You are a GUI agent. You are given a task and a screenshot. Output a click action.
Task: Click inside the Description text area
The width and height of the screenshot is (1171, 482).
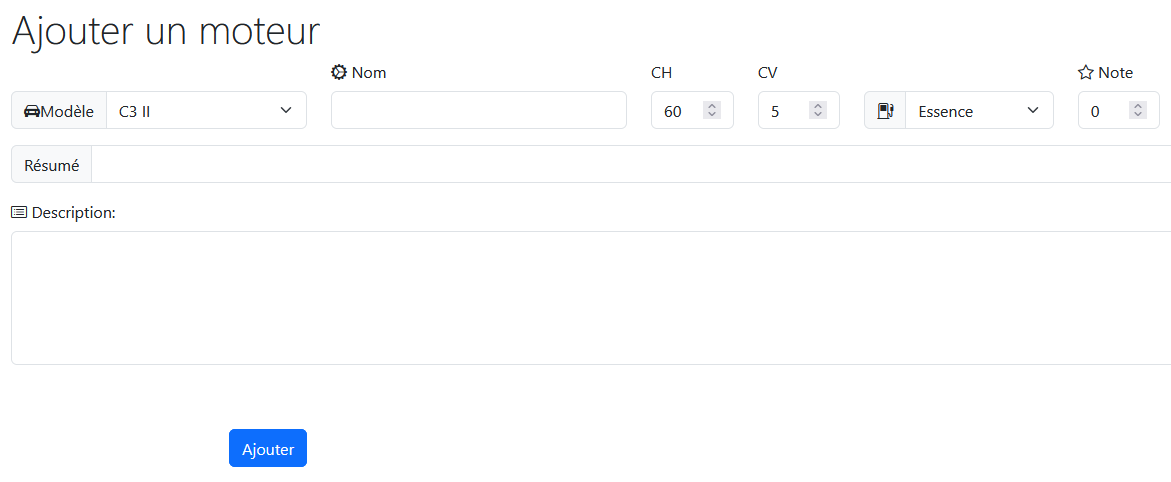(590, 298)
